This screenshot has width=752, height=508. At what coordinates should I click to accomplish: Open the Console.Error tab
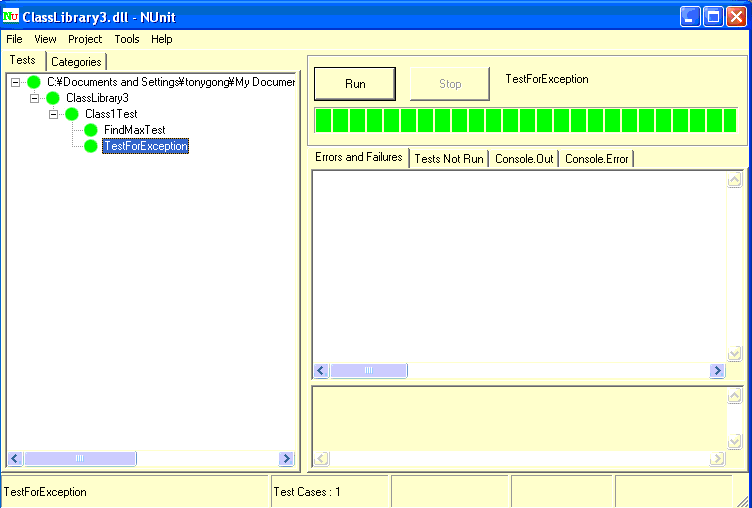click(x=597, y=159)
